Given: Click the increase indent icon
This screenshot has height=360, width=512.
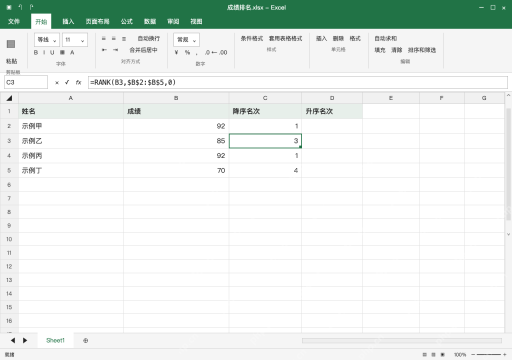Looking at the screenshot, I should click(115, 50).
